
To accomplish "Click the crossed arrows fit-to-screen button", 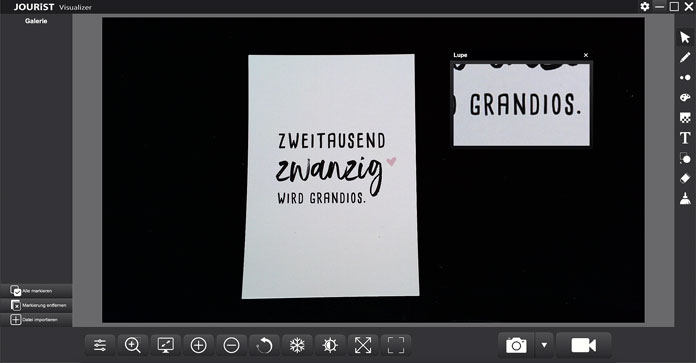I will click(x=363, y=345).
